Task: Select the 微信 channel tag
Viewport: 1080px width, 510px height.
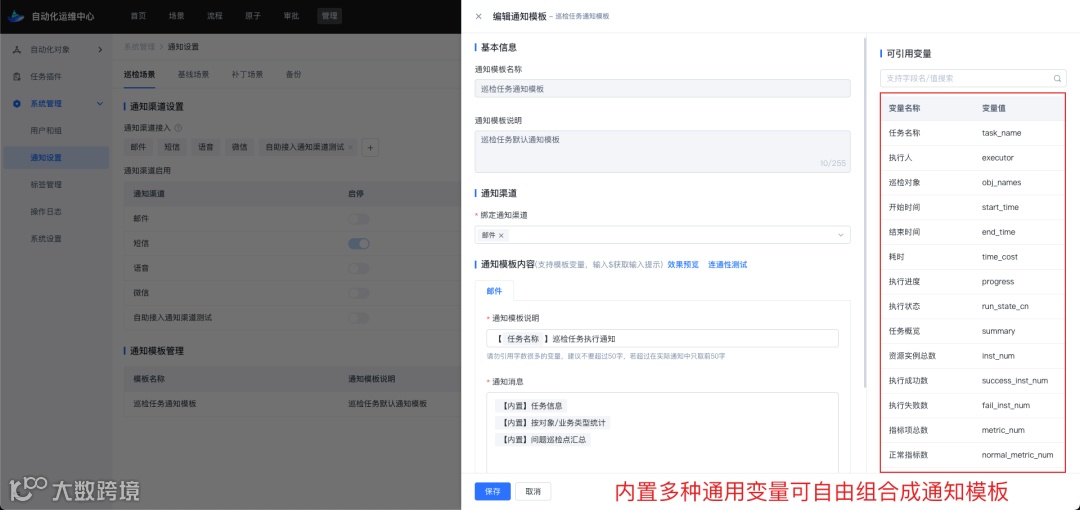Action: coord(240,147)
